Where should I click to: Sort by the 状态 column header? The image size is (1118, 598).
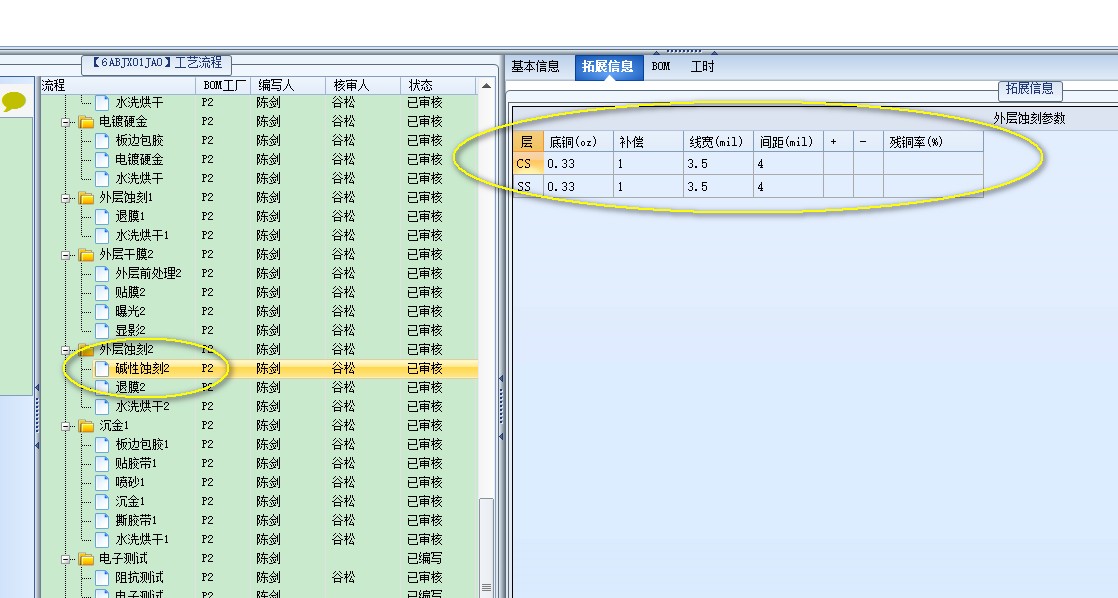[x=439, y=86]
